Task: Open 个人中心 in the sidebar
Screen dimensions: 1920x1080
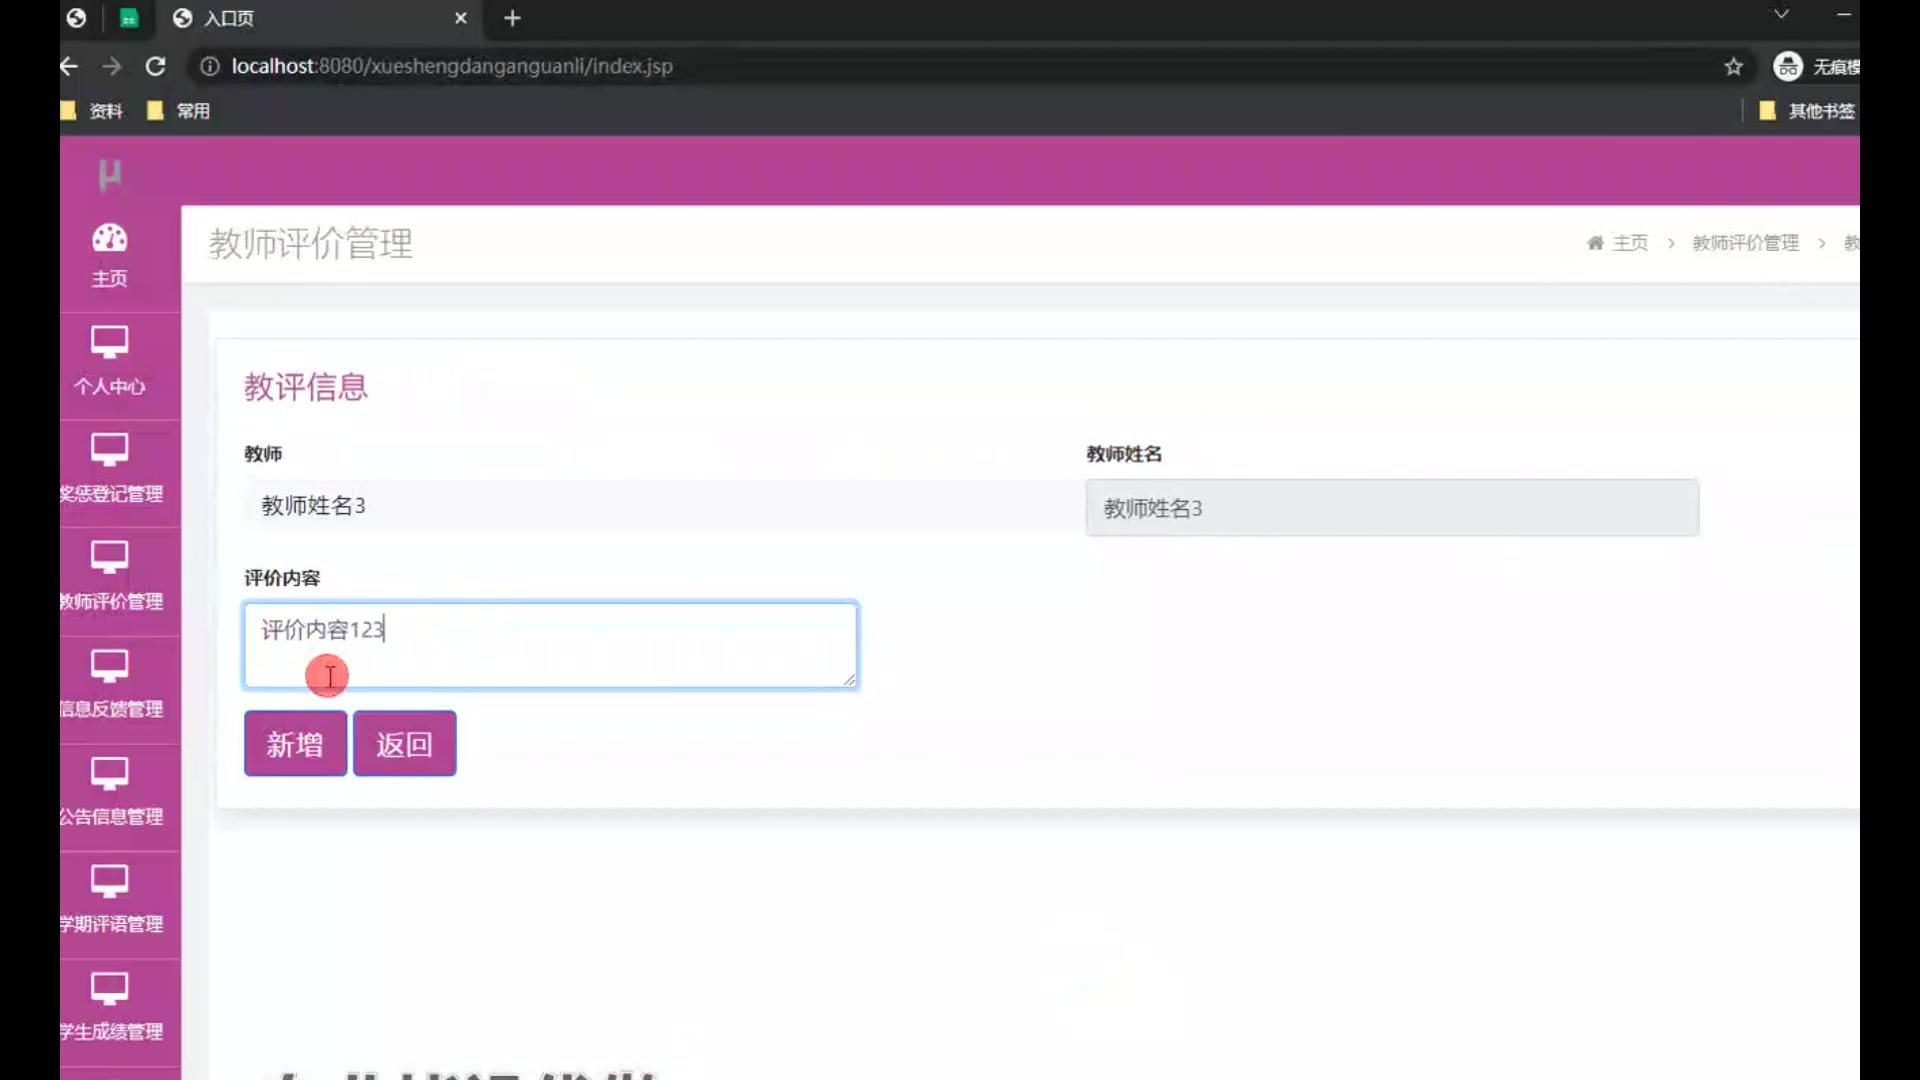Action: tap(110, 362)
